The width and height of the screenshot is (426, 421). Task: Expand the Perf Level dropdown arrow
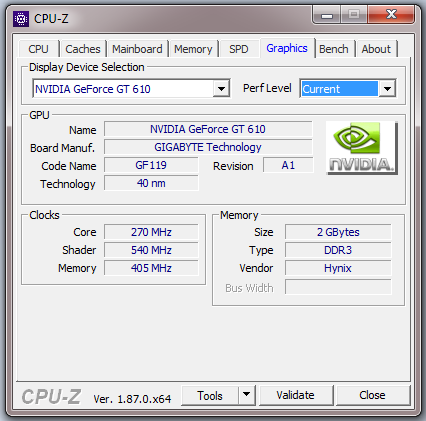(387, 89)
